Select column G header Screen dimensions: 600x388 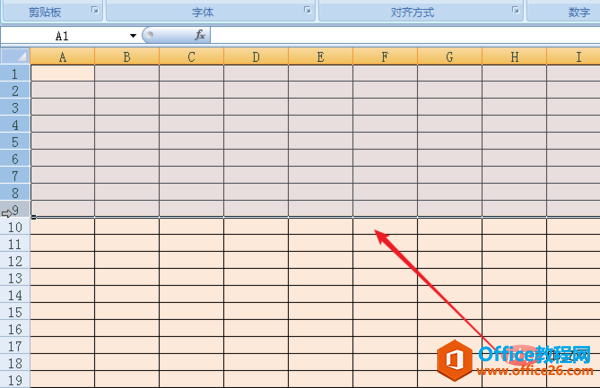point(450,57)
